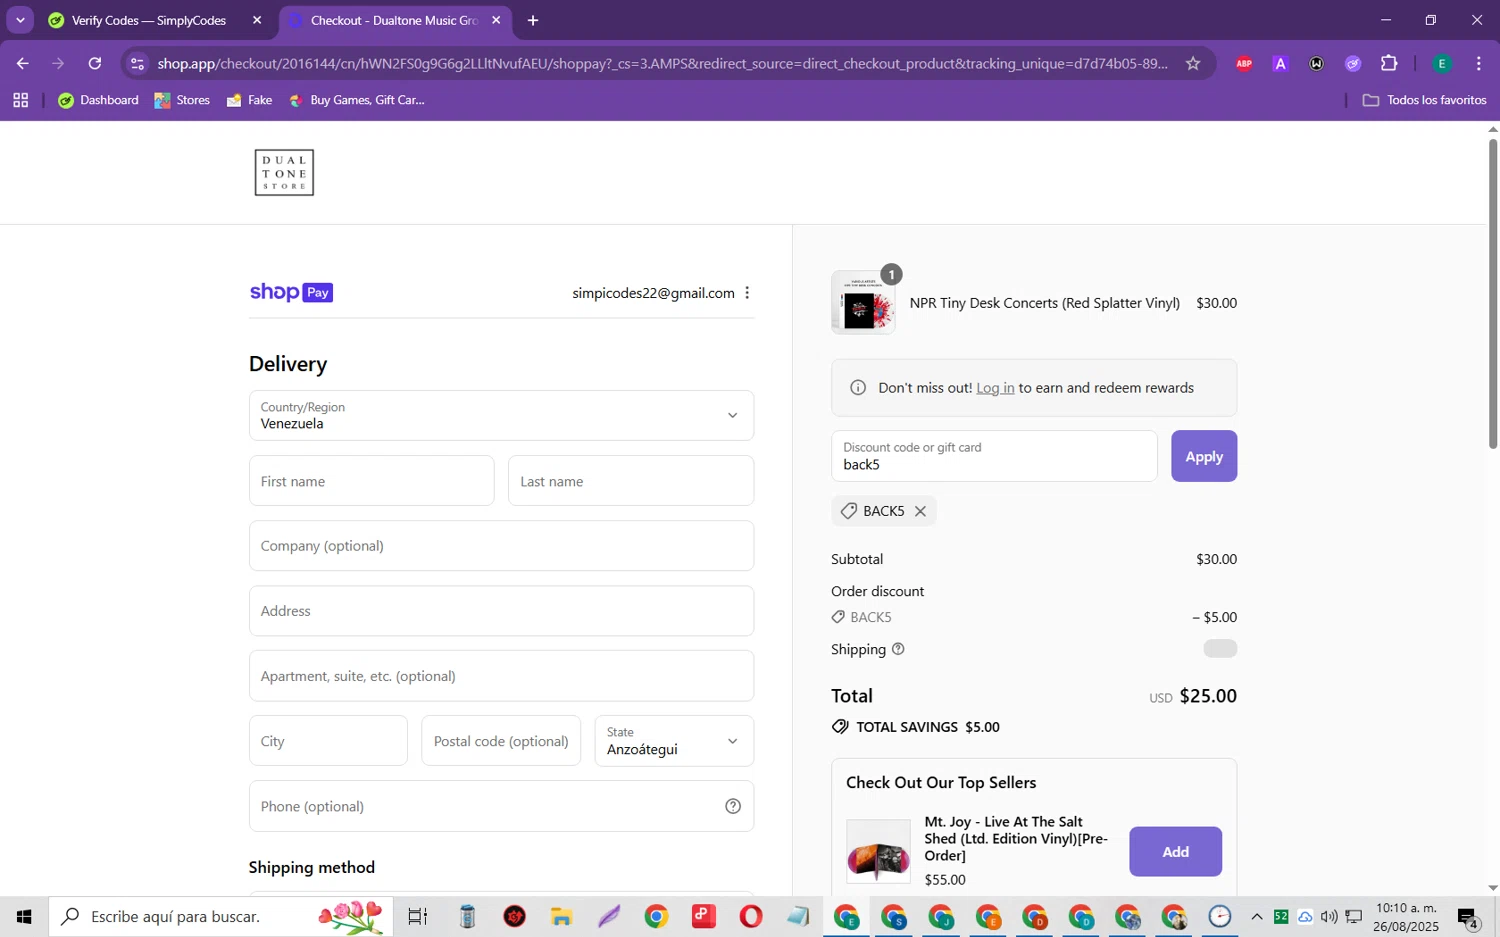Click the Shop Pay logo
Image resolution: width=1500 pixels, height=937 pixels.
coord(291,292)
